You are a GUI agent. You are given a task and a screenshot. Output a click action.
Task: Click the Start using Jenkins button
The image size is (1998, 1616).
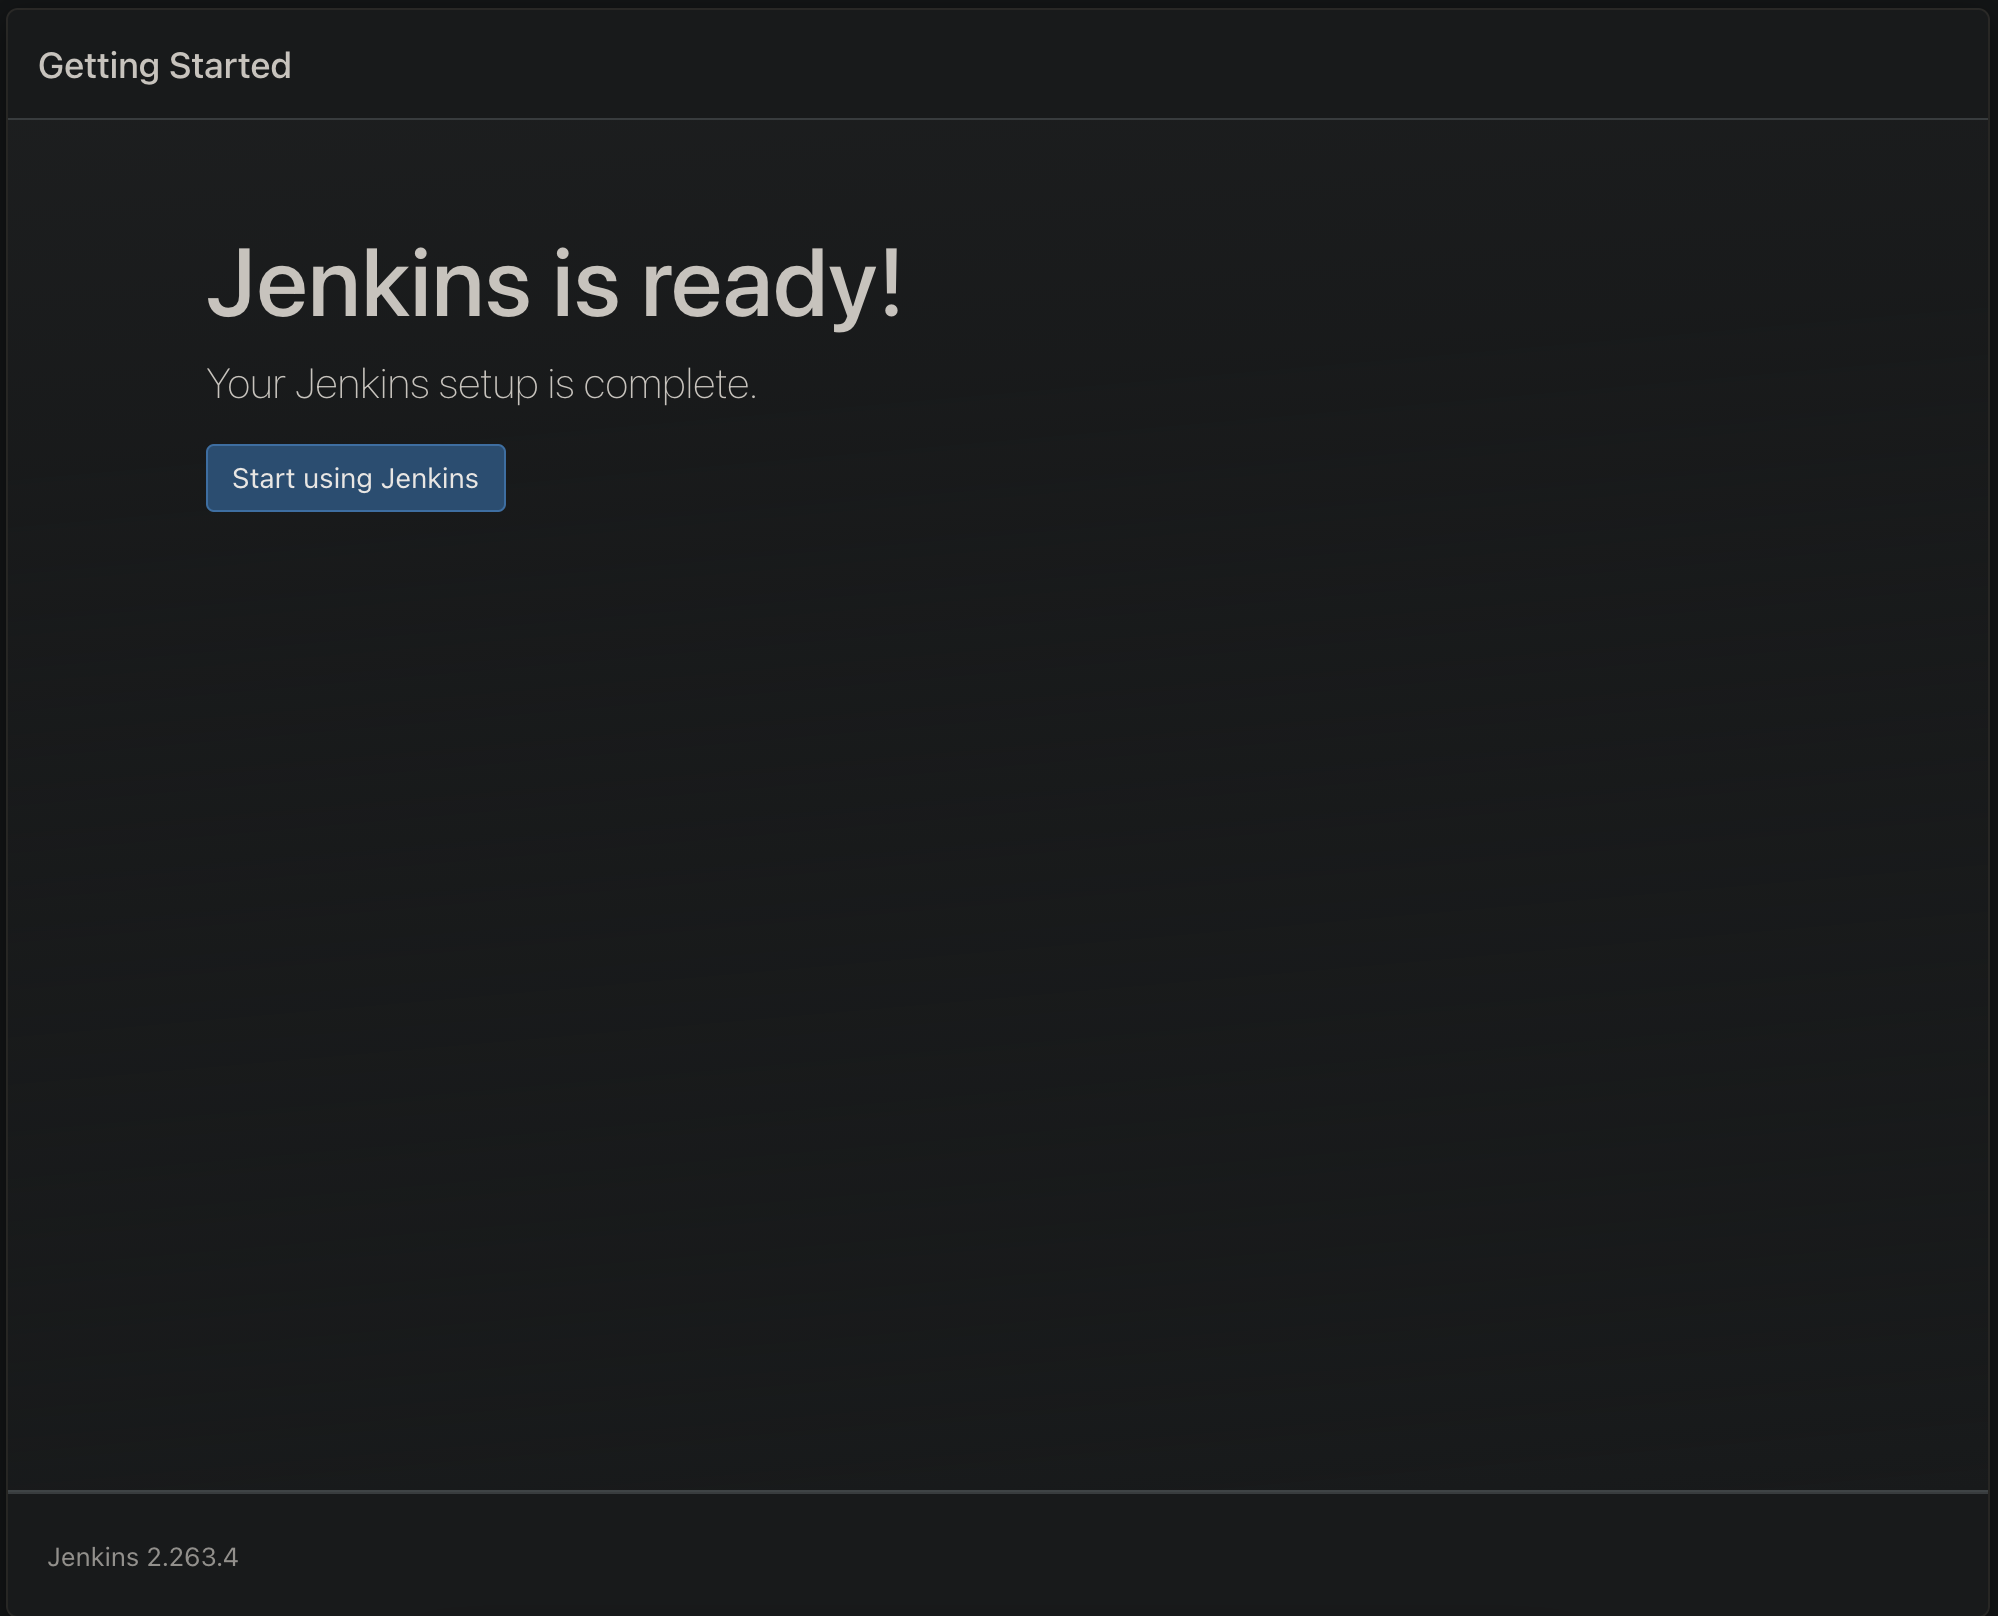click(356, 478)
